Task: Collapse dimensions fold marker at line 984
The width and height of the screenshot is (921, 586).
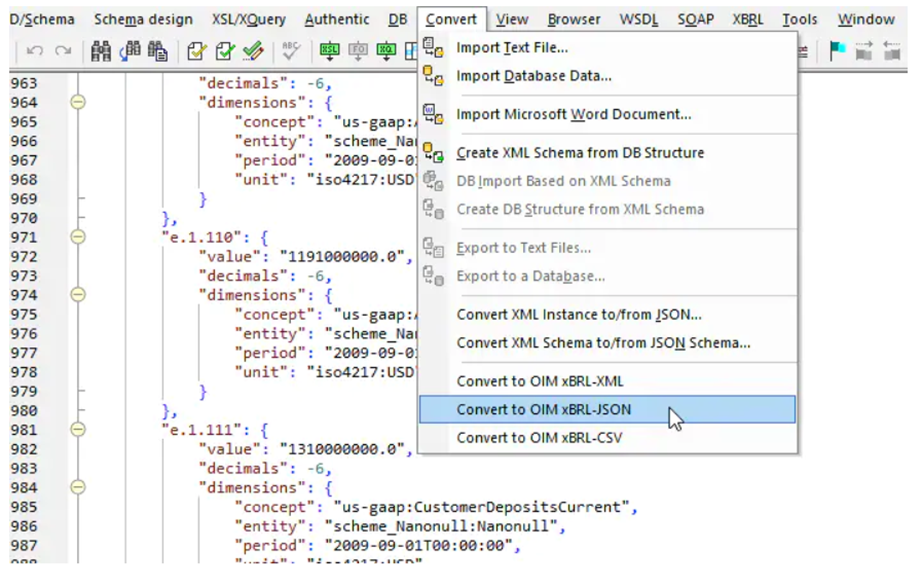Action: (78, 487)
